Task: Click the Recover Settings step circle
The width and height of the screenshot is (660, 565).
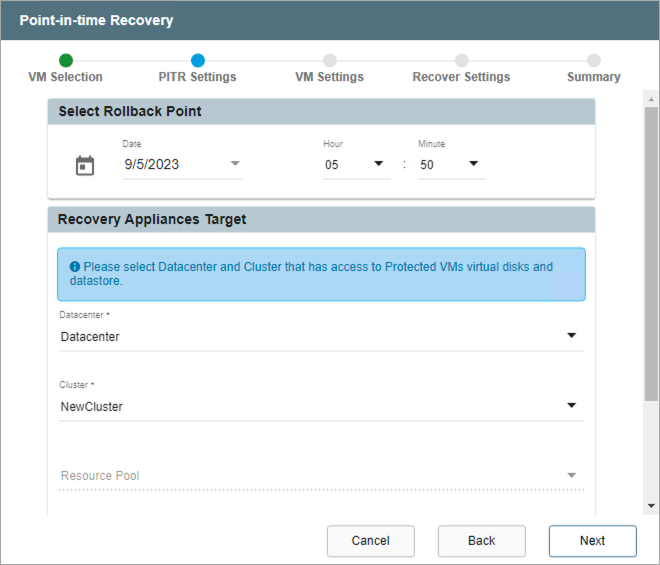Action: tap(462, 61)
